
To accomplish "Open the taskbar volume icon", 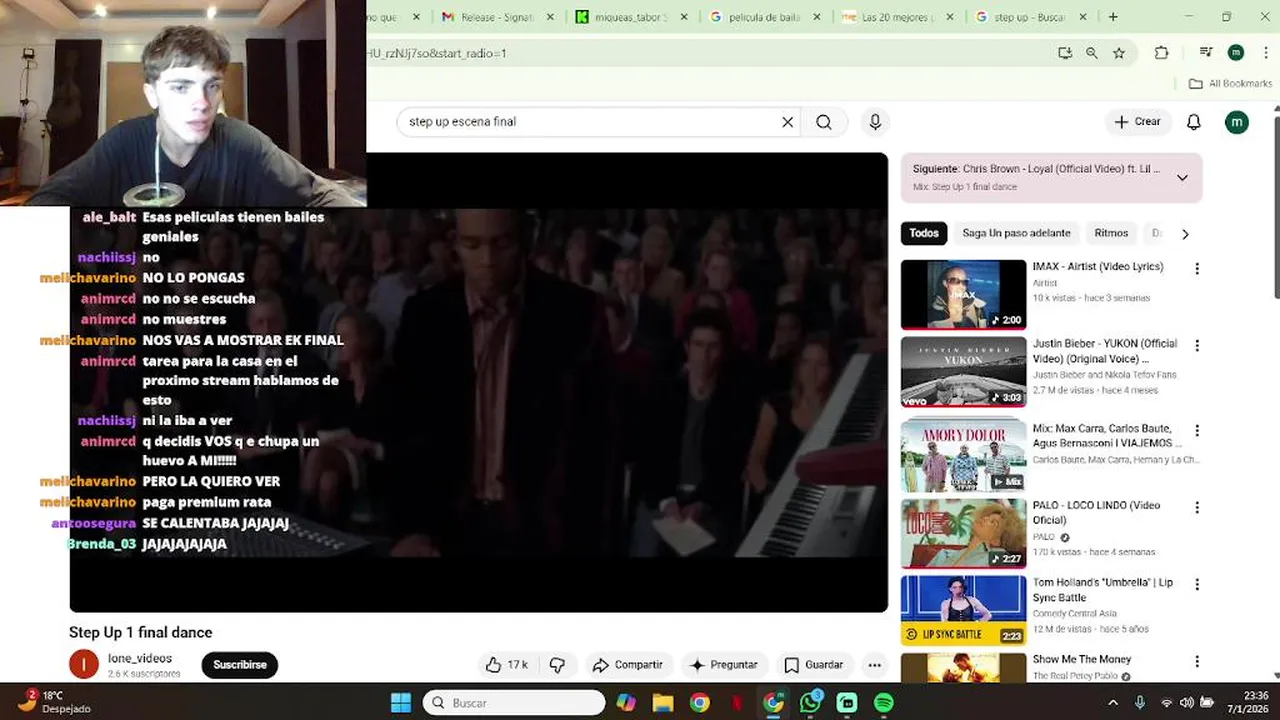I will coord(1186,703).
